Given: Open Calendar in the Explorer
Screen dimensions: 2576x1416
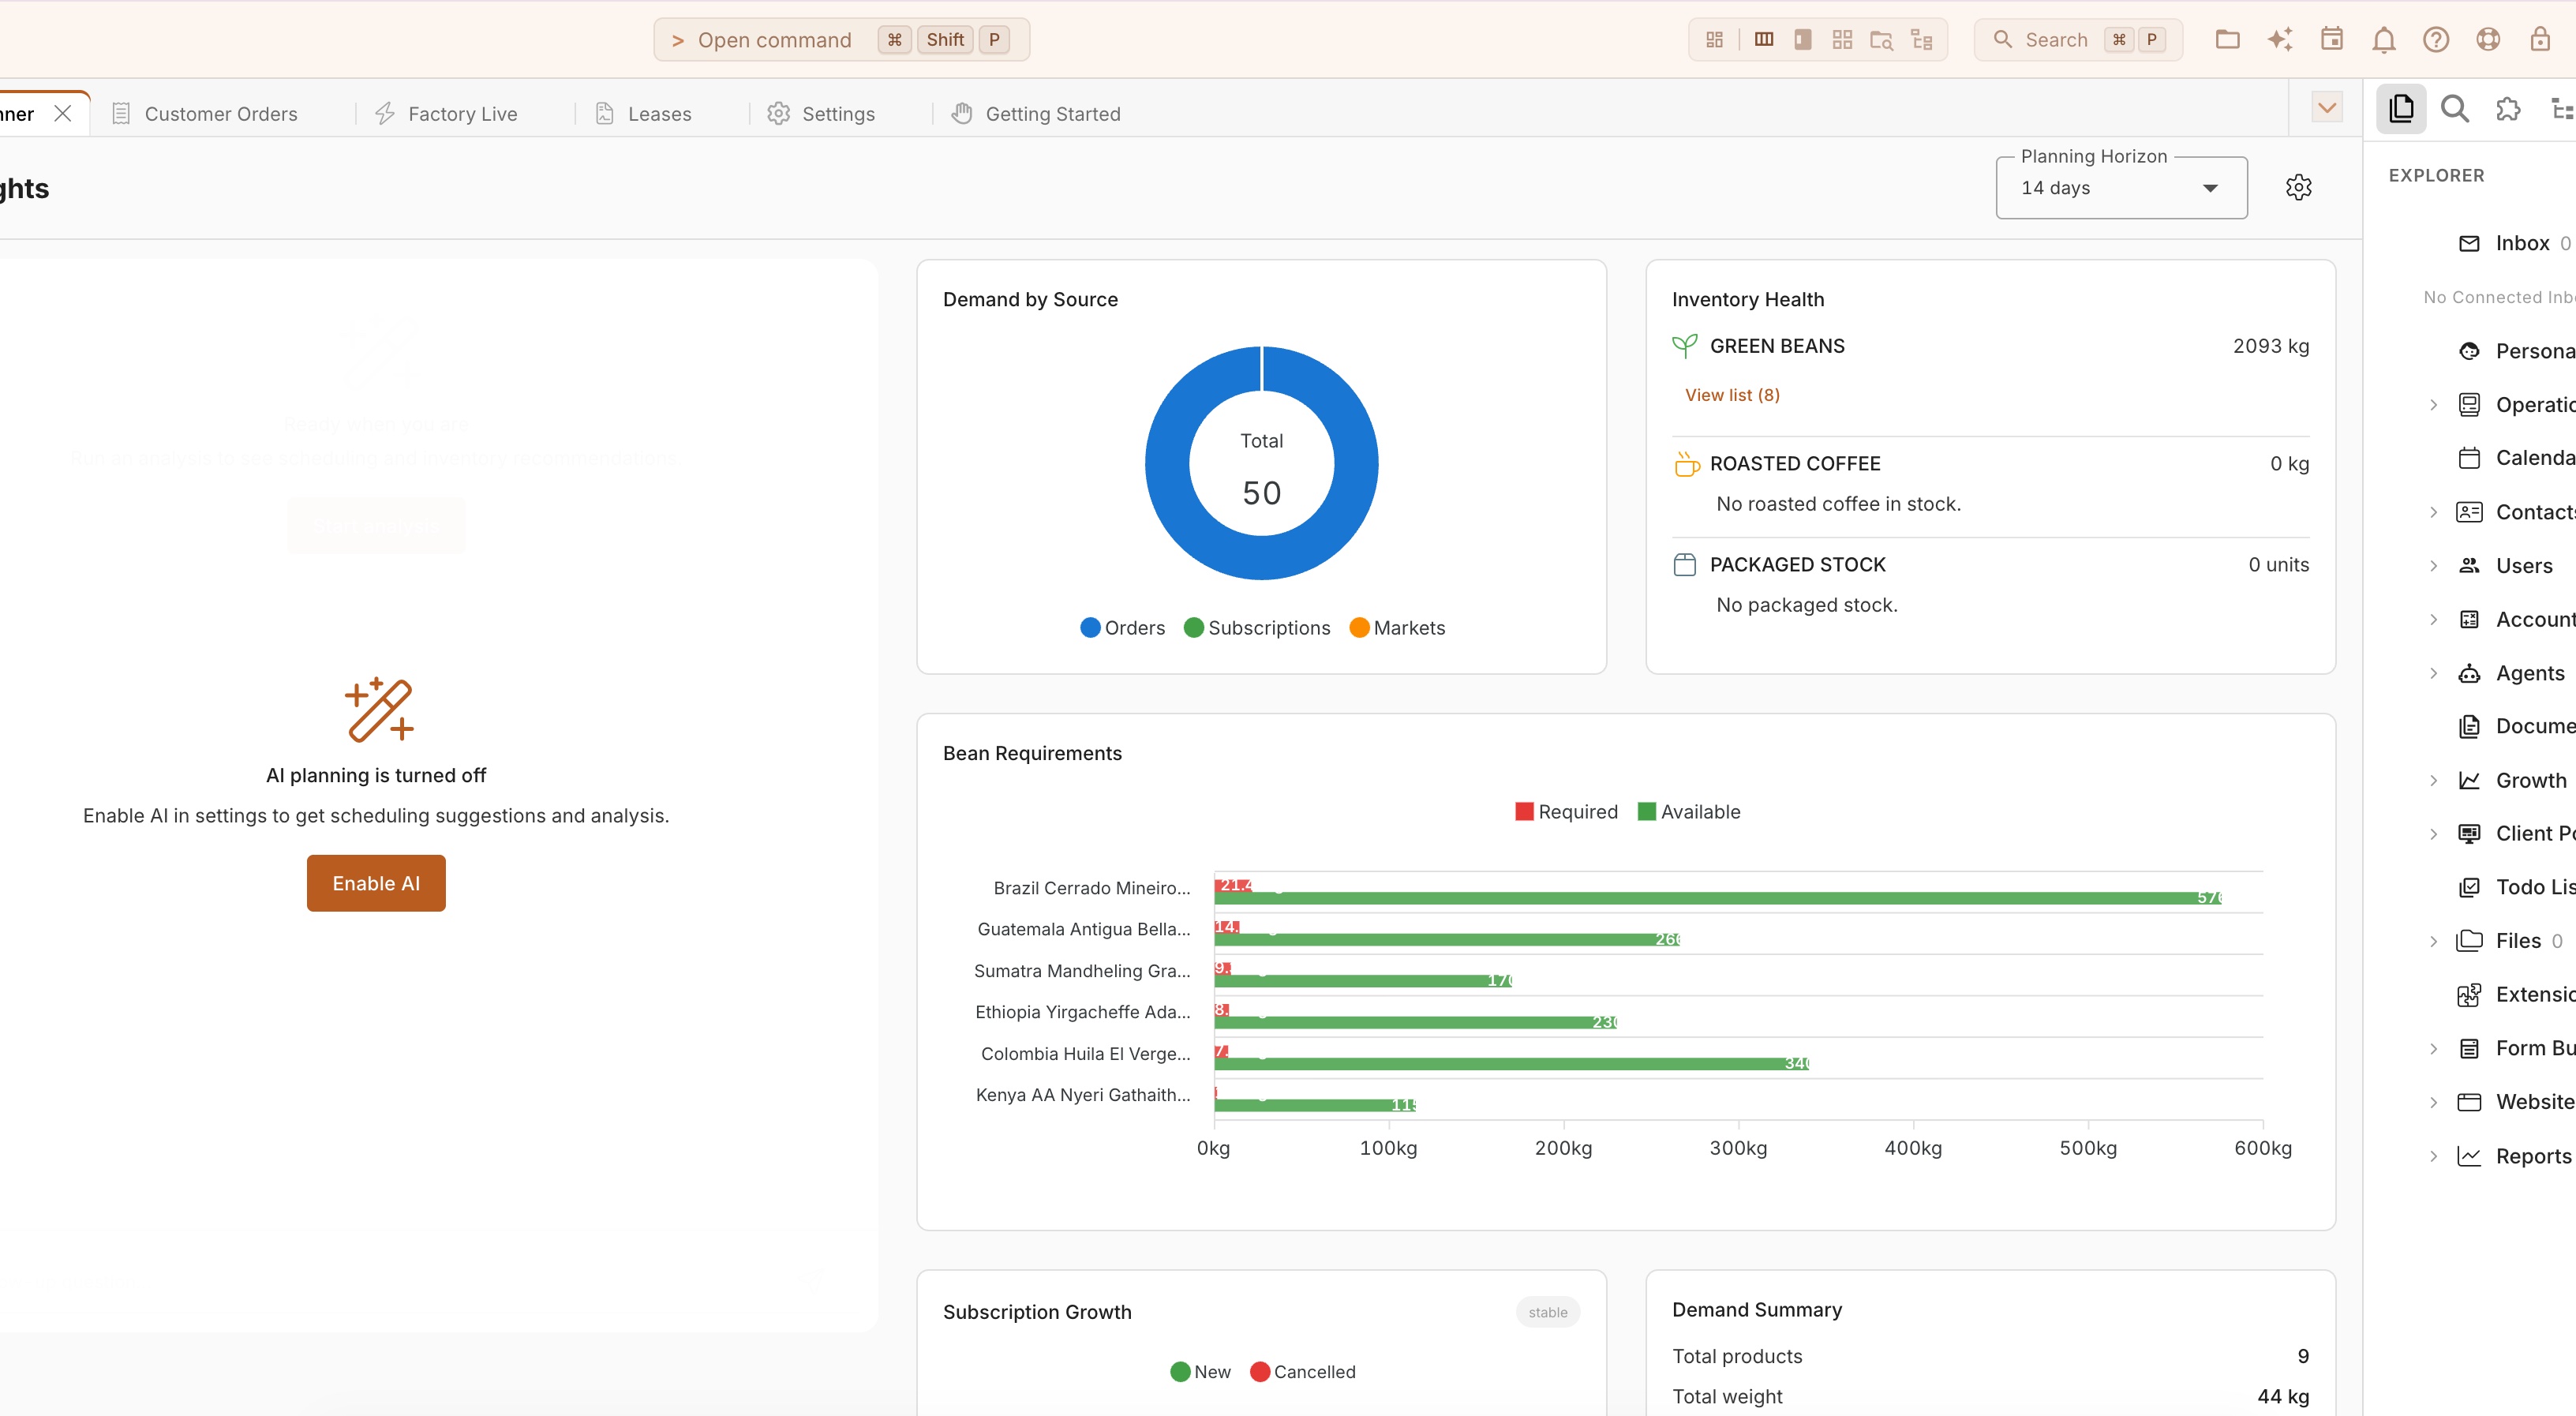Looking at the screenshot, I should pos(2516,458).
